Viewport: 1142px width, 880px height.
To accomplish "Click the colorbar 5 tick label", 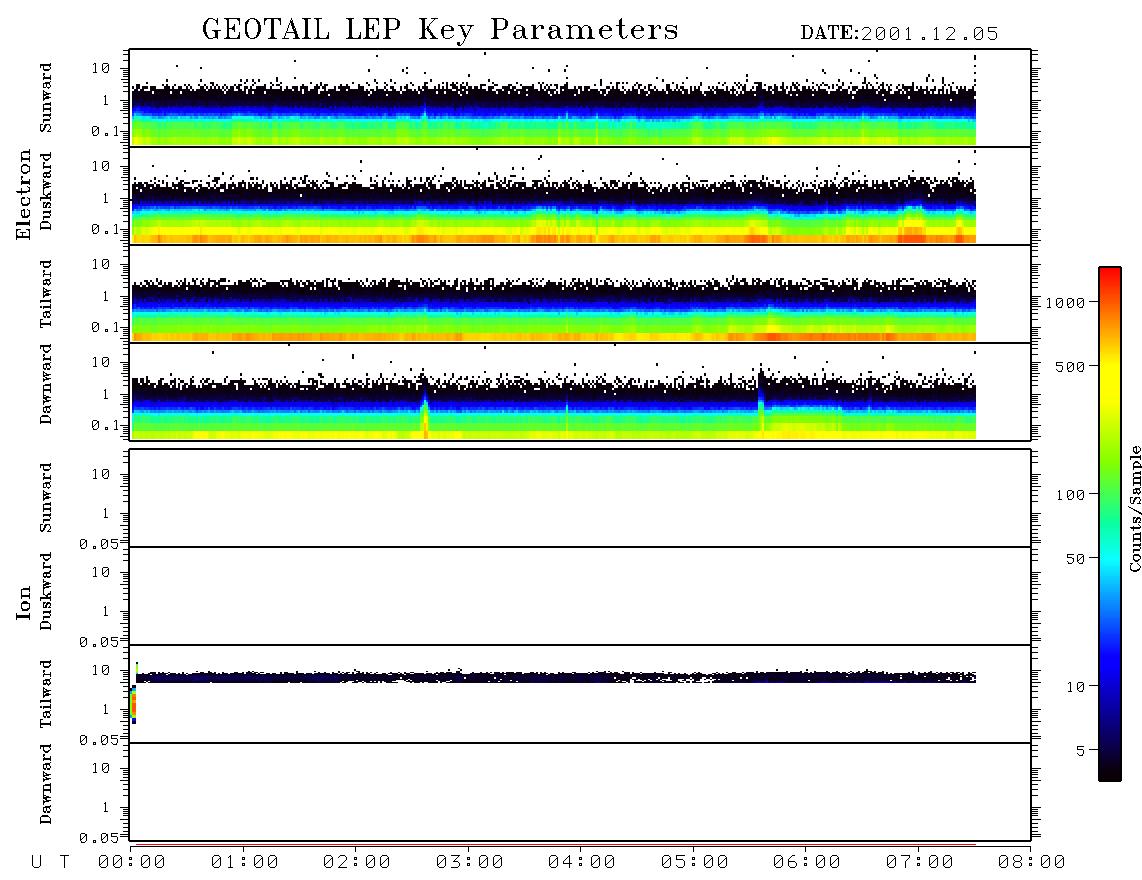I will tap(1081, 750).
